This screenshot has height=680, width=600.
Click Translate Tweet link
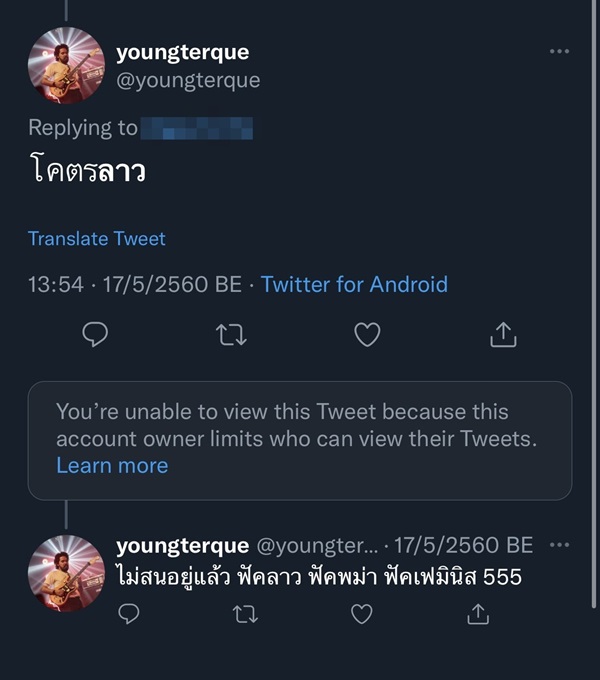pyautogui.click(x=97, y=239)
